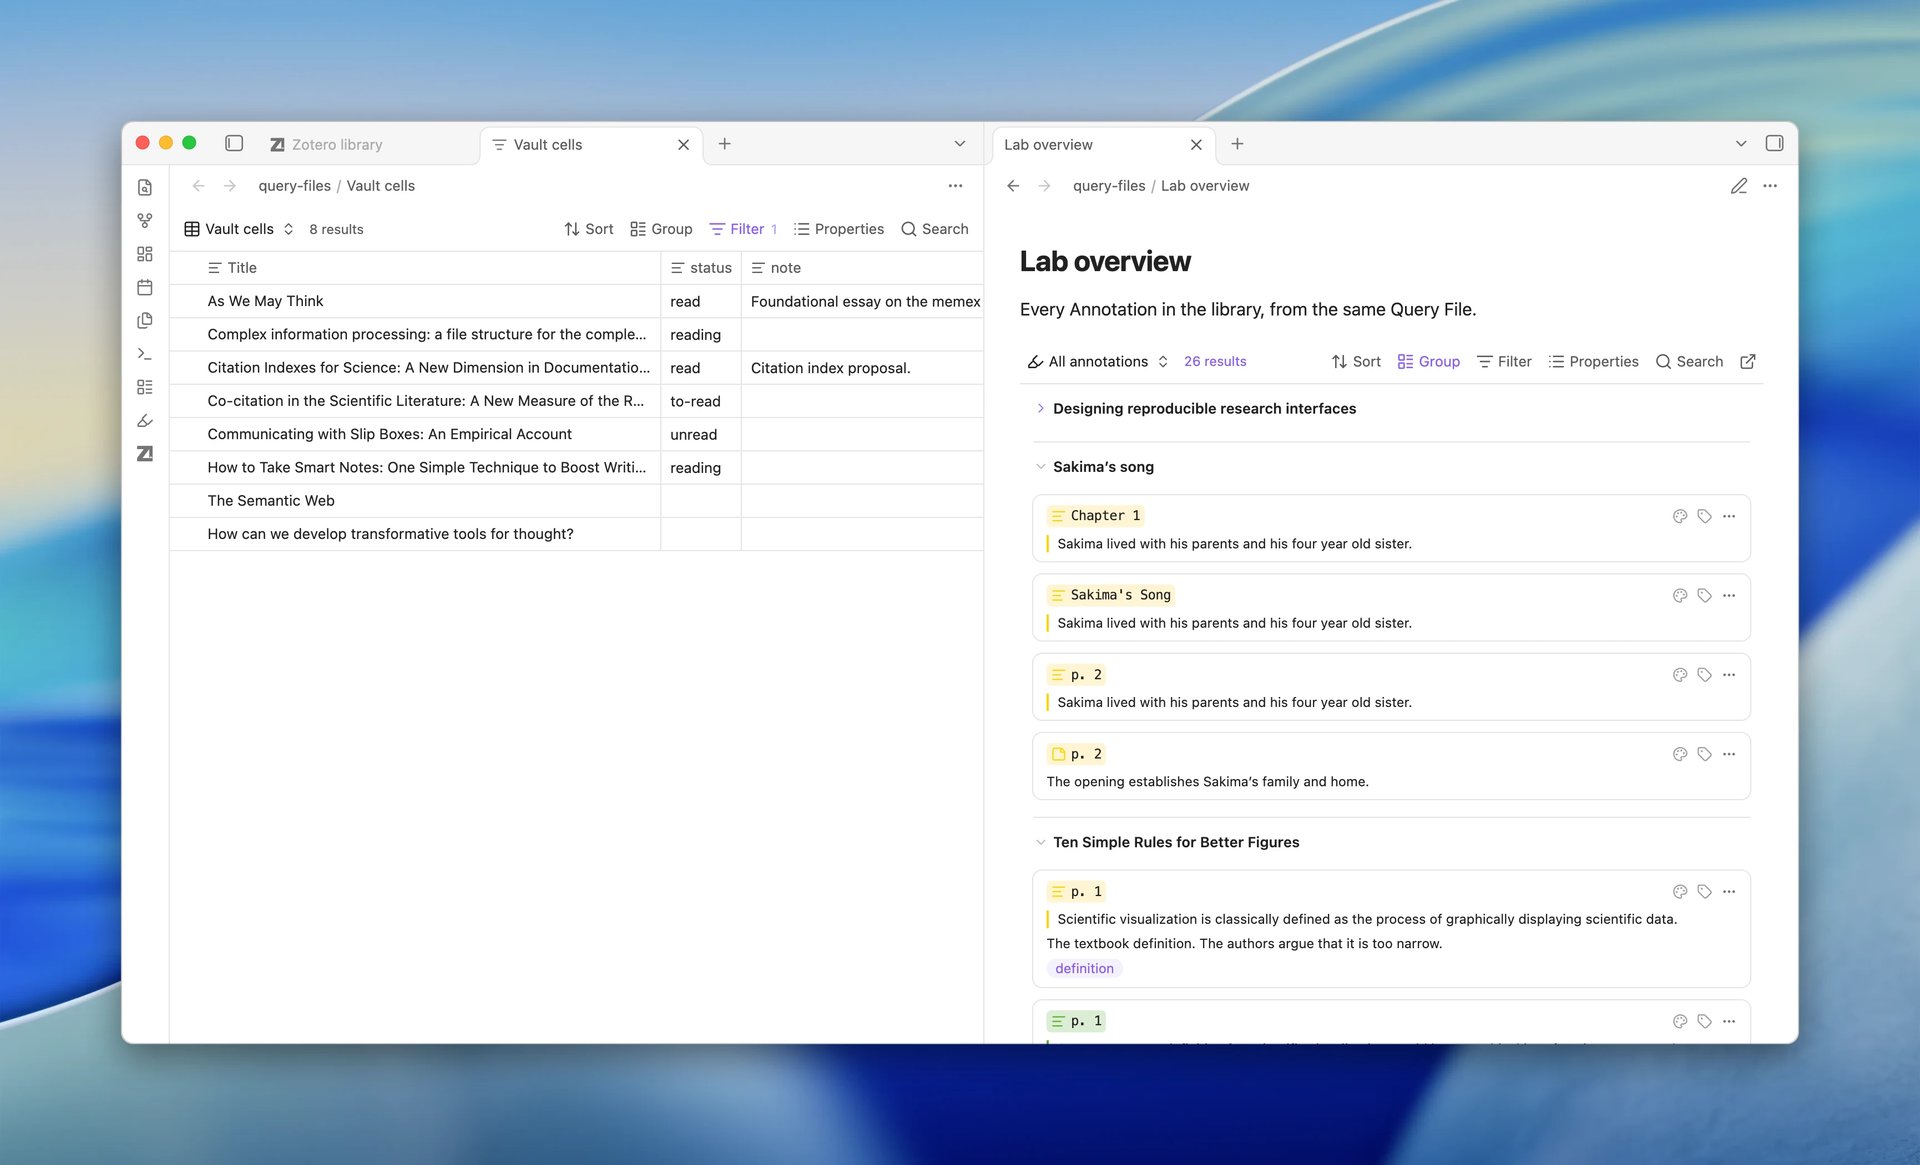Viewport: 1920px width, 1165px height.
Task: Tag the note annotation about Sakima's family
Action: (1705, 754)
